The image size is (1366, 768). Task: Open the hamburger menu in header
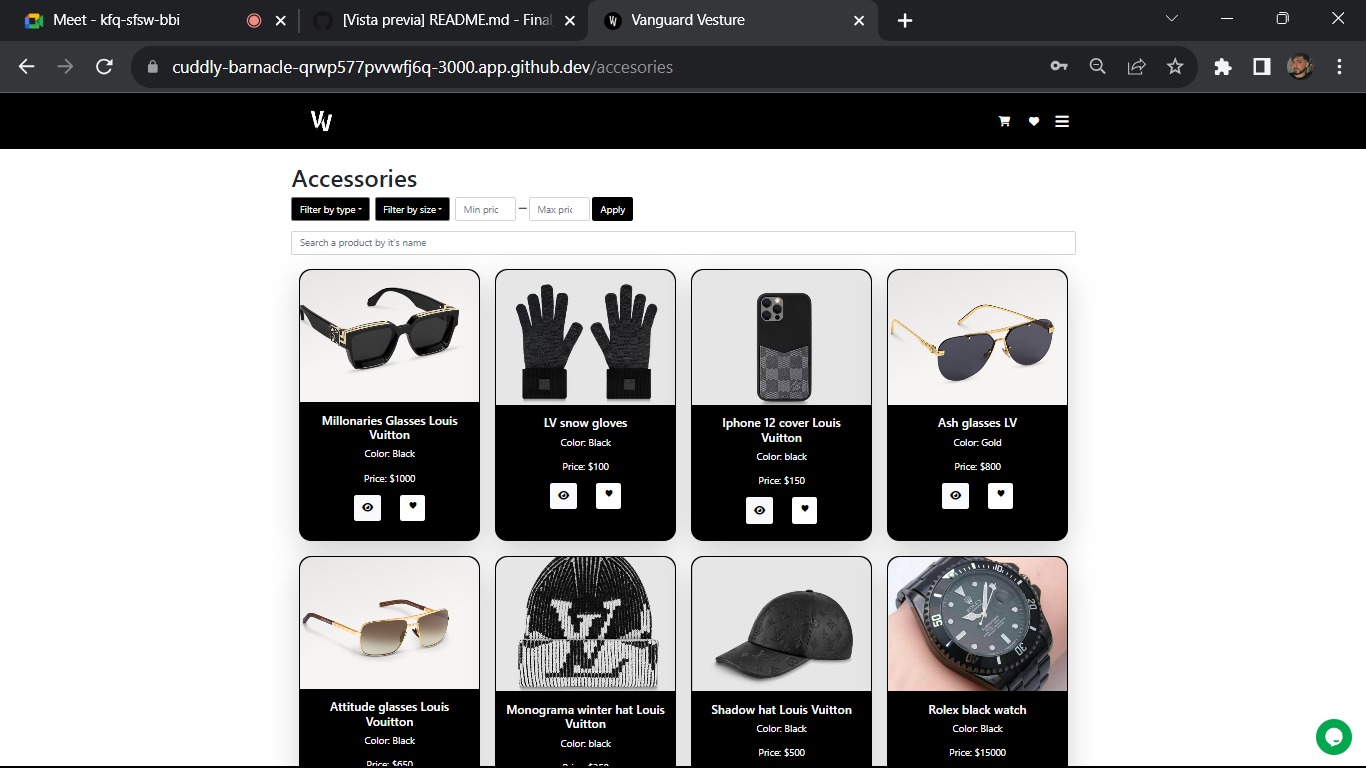pyautogui.click(x=1062, y=121)
